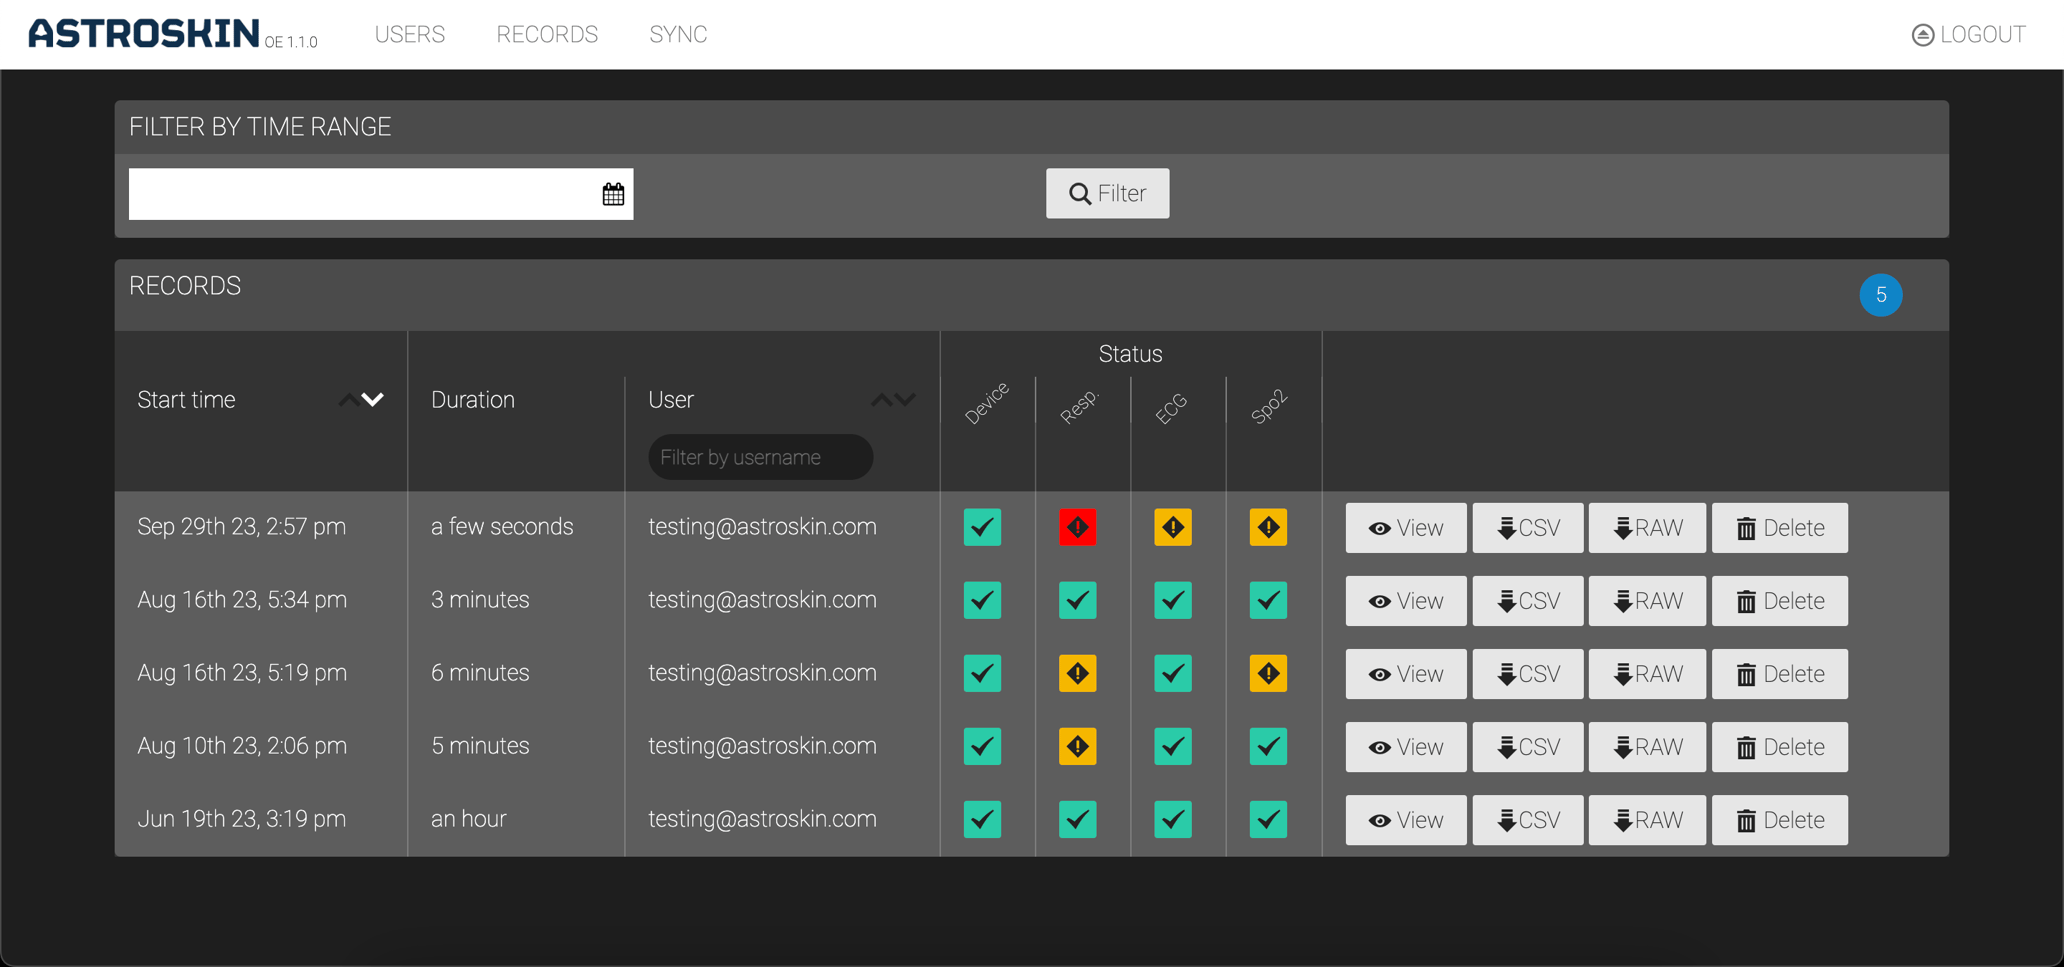The image size is (2064, 967).
Task: Click ECG green checkmark for Aug 10th record
Action: click(1172, 746)
